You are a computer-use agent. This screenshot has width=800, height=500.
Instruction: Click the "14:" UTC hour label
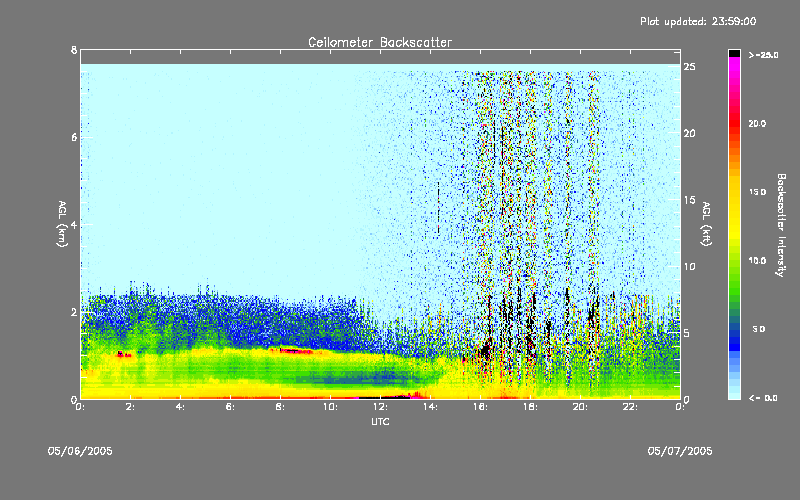pyautogui.click(x=430, y=407)
